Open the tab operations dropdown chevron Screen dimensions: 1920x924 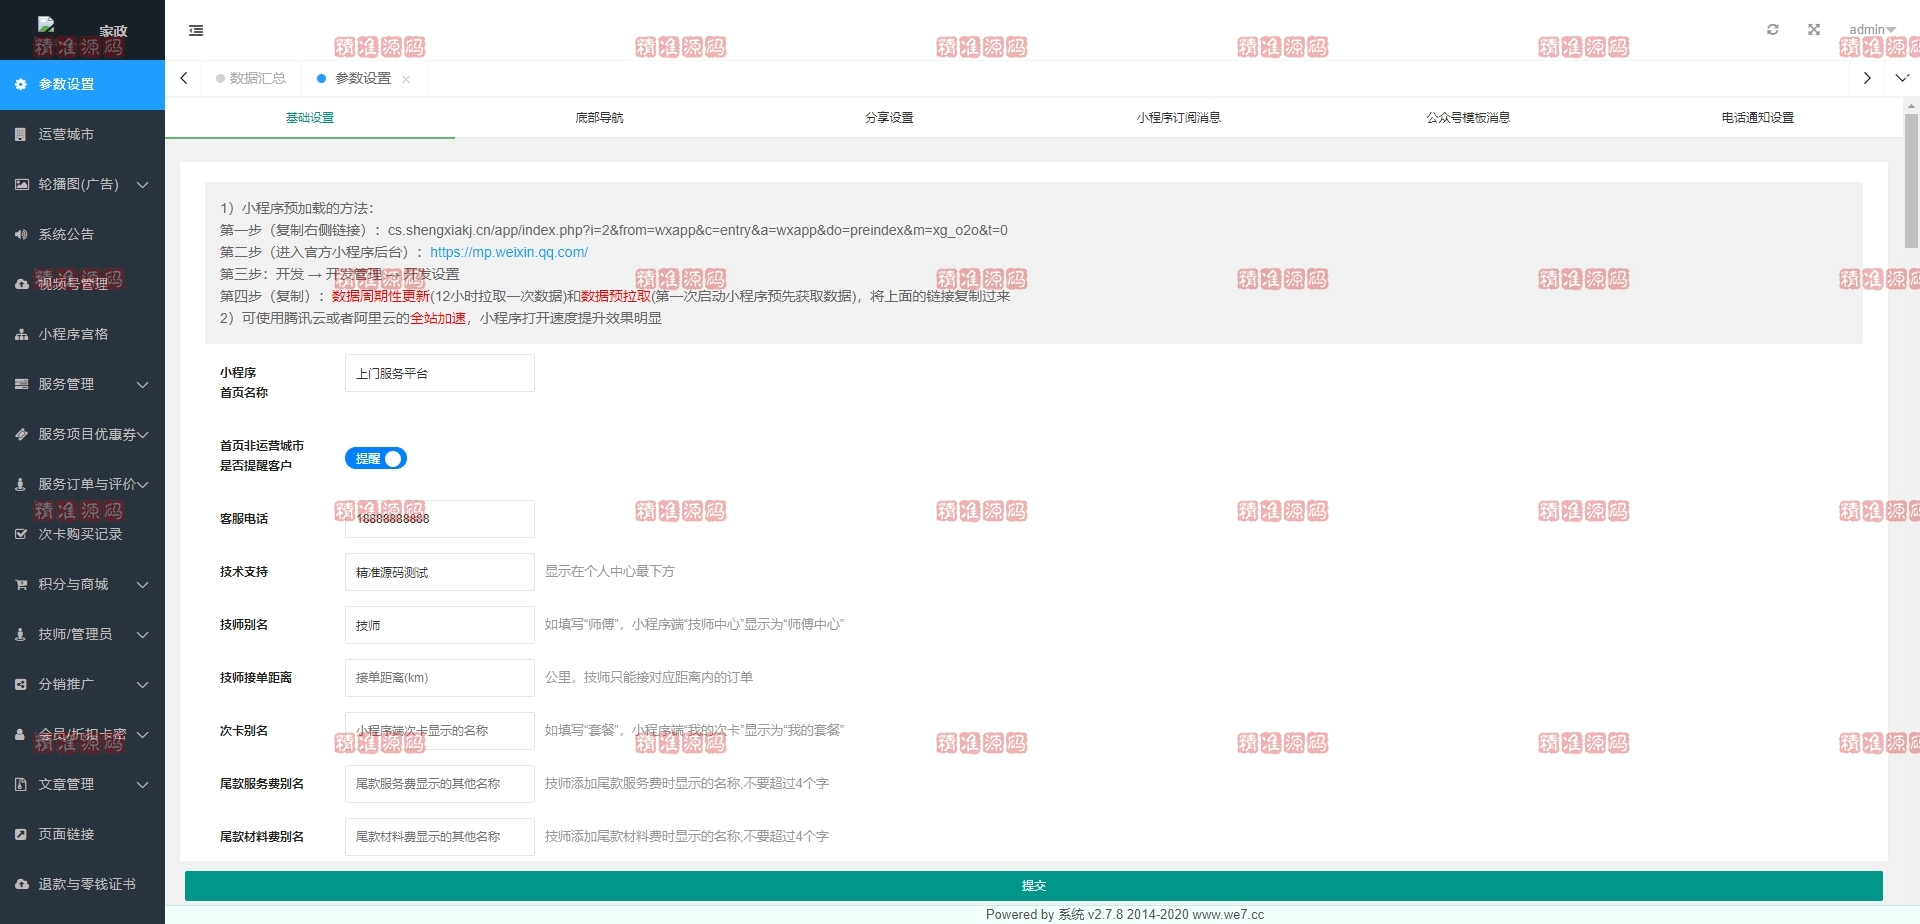tap(1902, 78)
